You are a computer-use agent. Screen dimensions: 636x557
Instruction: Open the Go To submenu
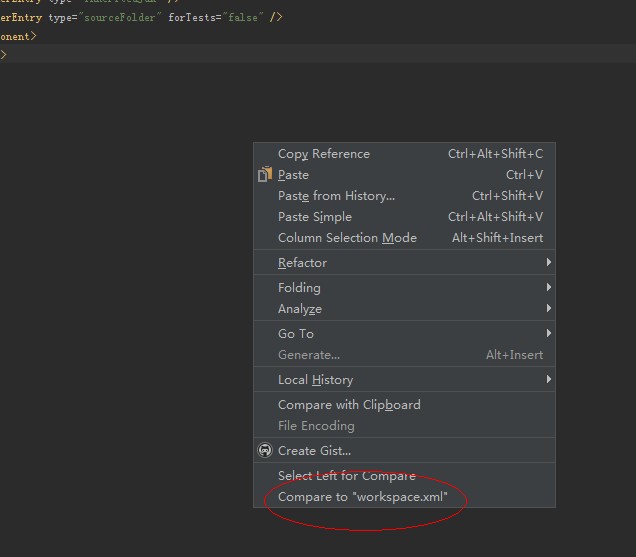pos(404,334)
